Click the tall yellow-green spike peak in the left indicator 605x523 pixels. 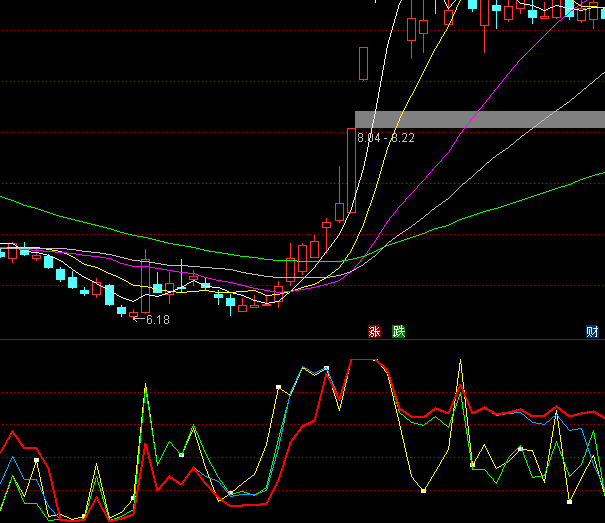[146, 384]
